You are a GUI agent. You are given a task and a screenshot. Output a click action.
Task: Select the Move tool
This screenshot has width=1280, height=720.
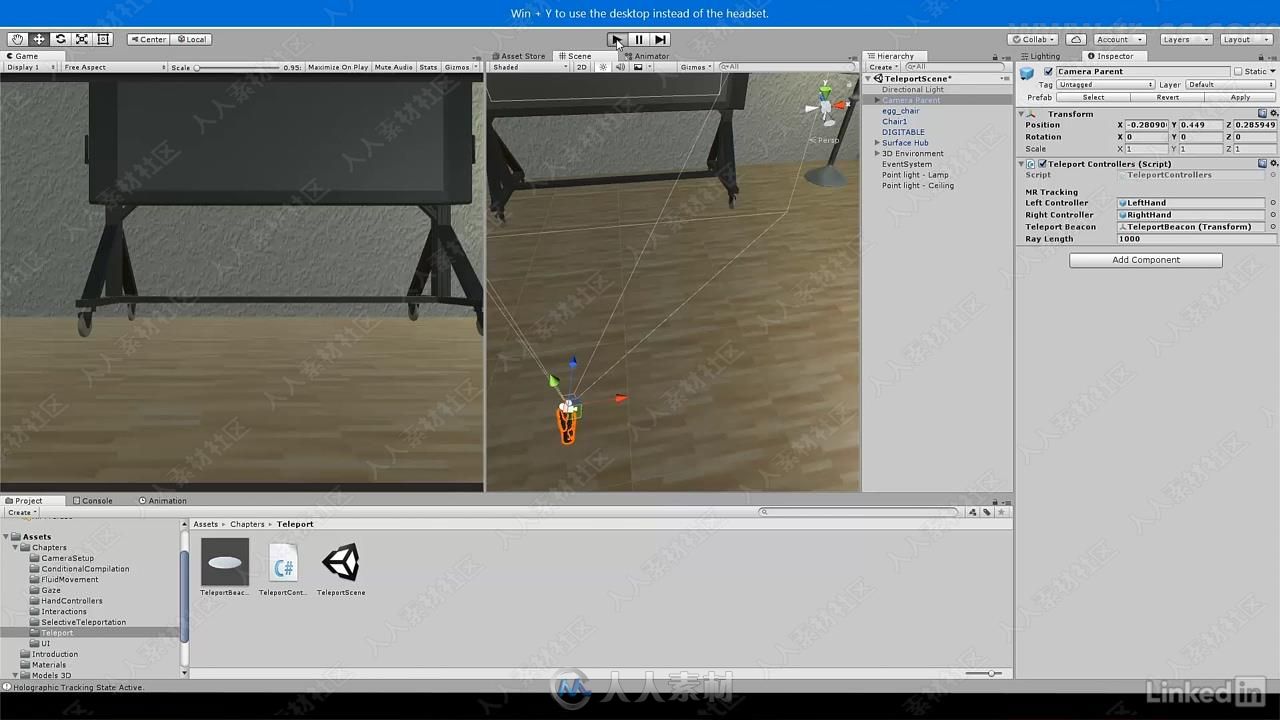39,39
